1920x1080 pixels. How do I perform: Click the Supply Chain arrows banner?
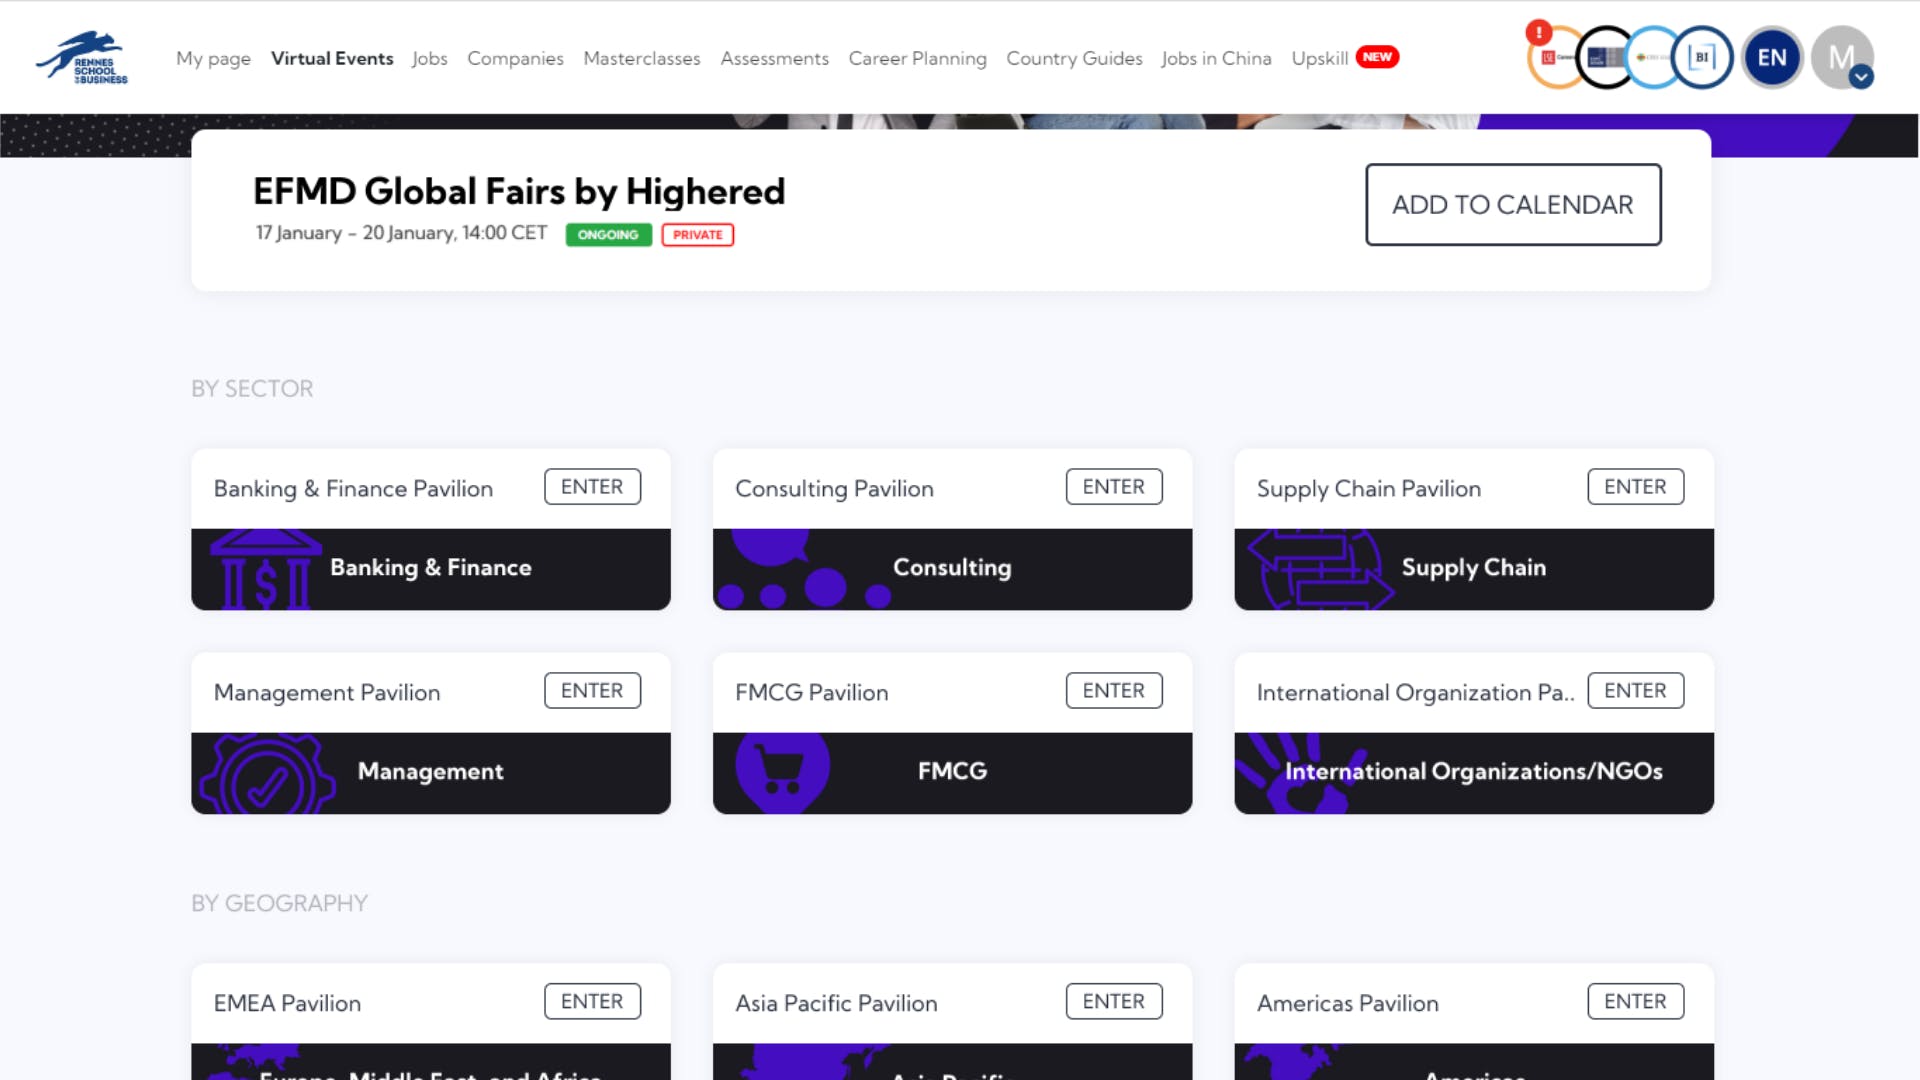[x=1473, y=569]
